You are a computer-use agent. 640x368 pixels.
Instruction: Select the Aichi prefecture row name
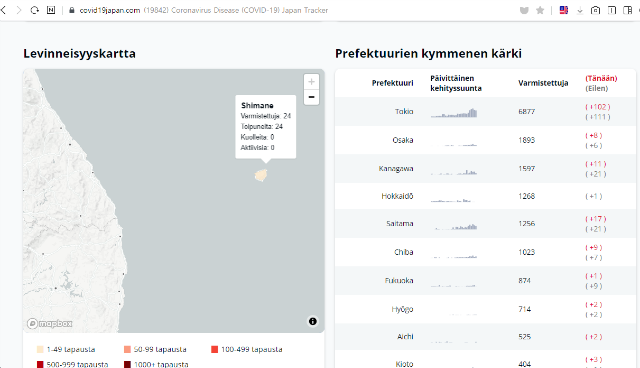pos(405,337)
